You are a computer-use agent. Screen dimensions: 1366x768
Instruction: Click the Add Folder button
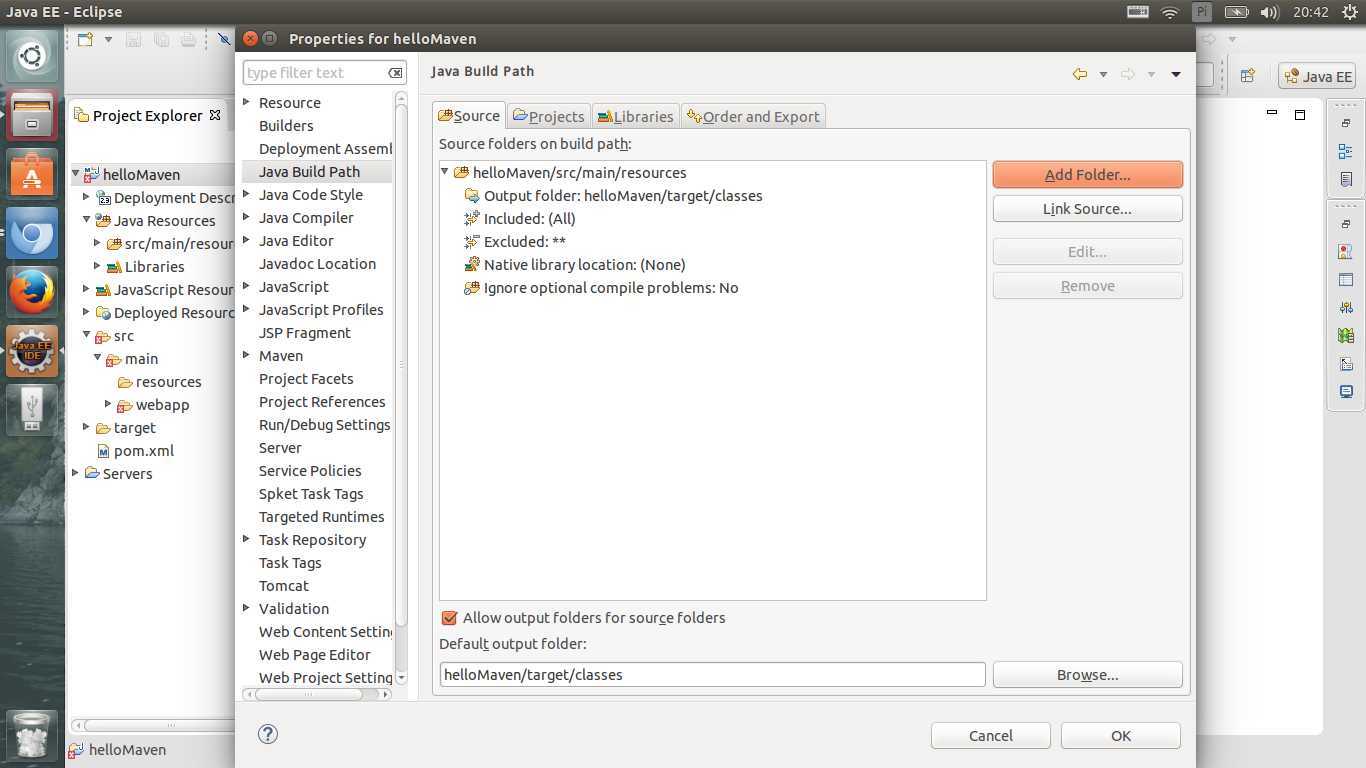pos(1087,174)
